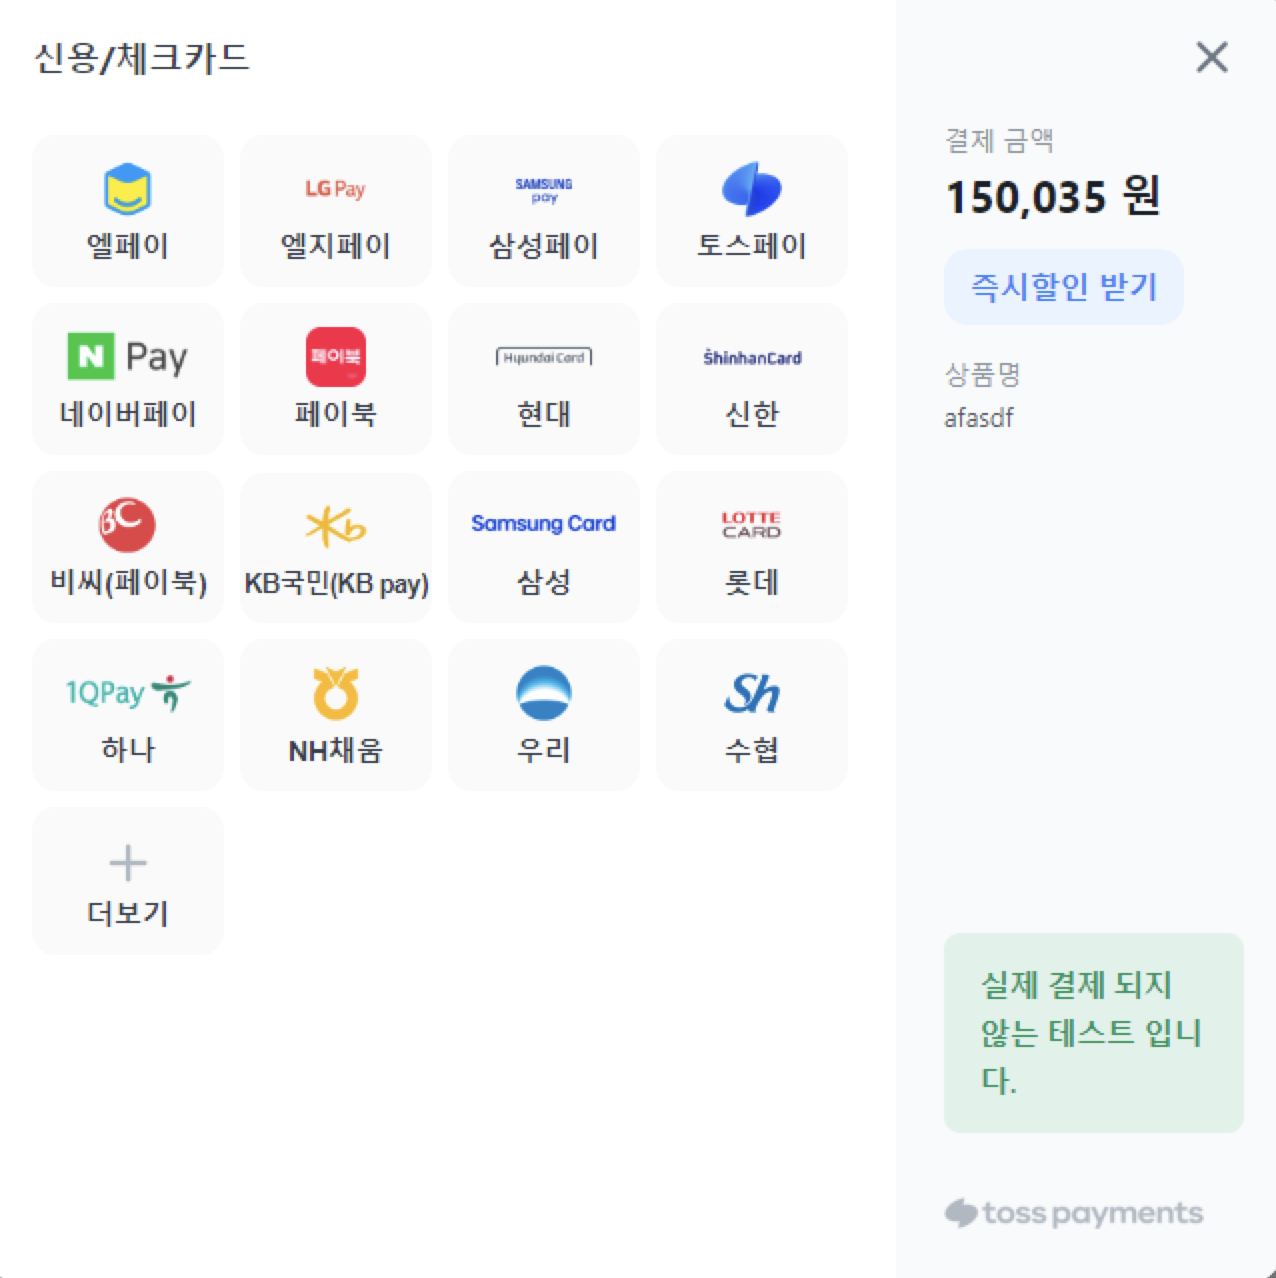The width and height of the screenshot is (1276, 1278).
Task: Choose NH Chaeum (NH채움) card
Action: [336, 715]
